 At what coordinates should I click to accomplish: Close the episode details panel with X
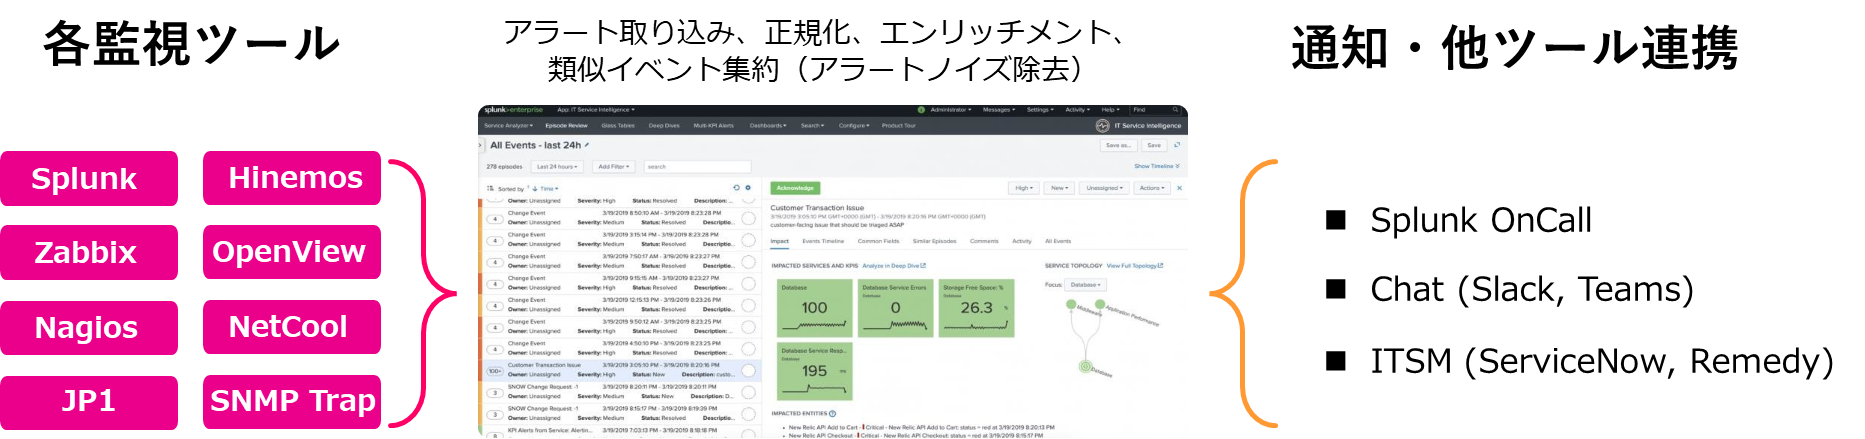point(1179,188)
